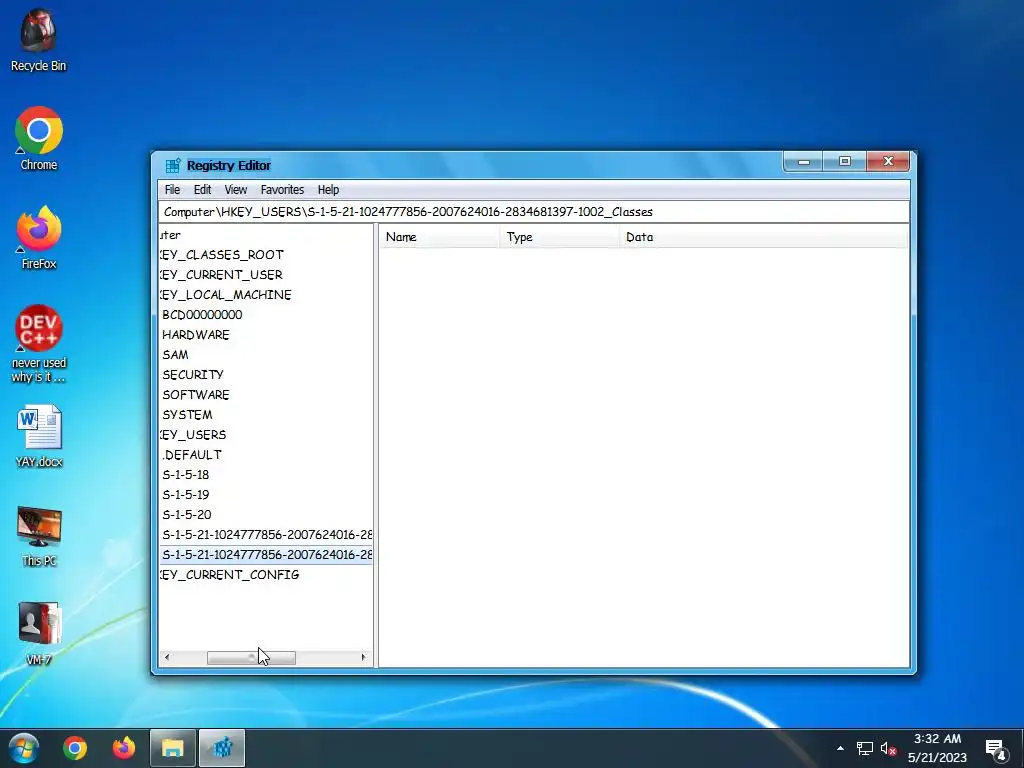1024x768 pixels.
Task: Open File Explorer from the taskbar
Action: pos(172,748)
